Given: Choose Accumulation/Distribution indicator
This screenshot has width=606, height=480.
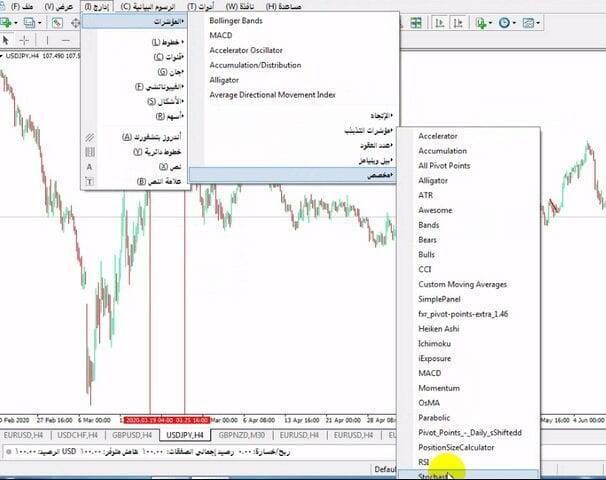Looking at the screenshot, I should (x=255, y=65).
